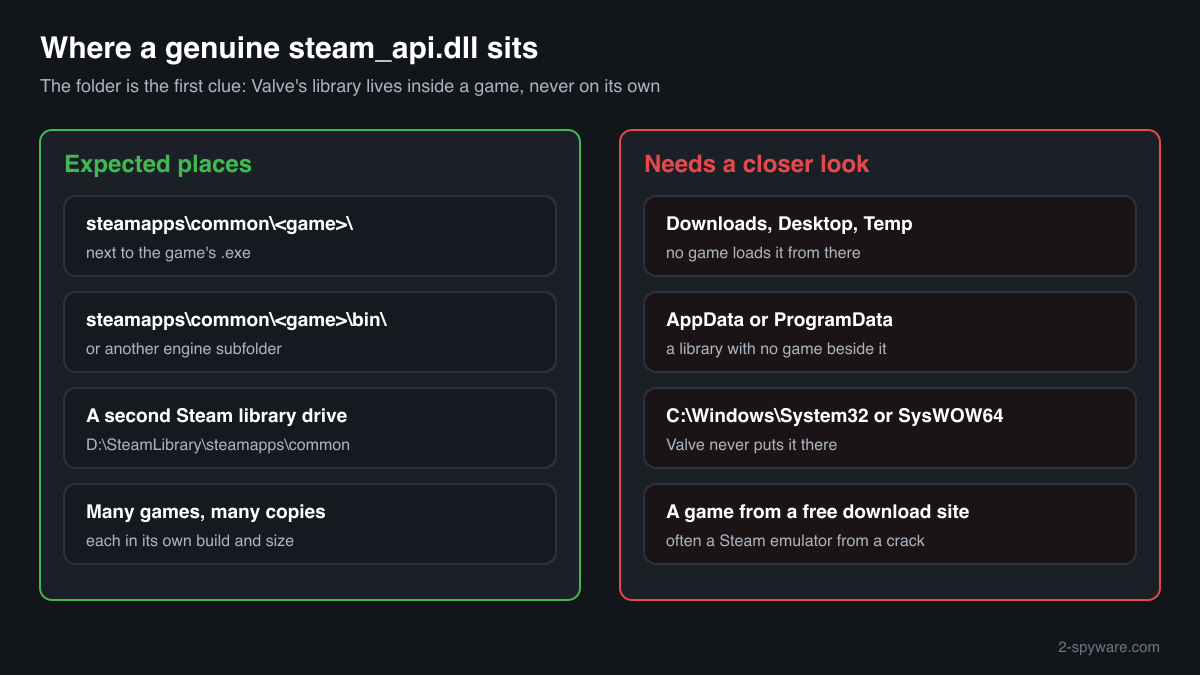Select the 'Needs a closer look' heading

[757, 164]
